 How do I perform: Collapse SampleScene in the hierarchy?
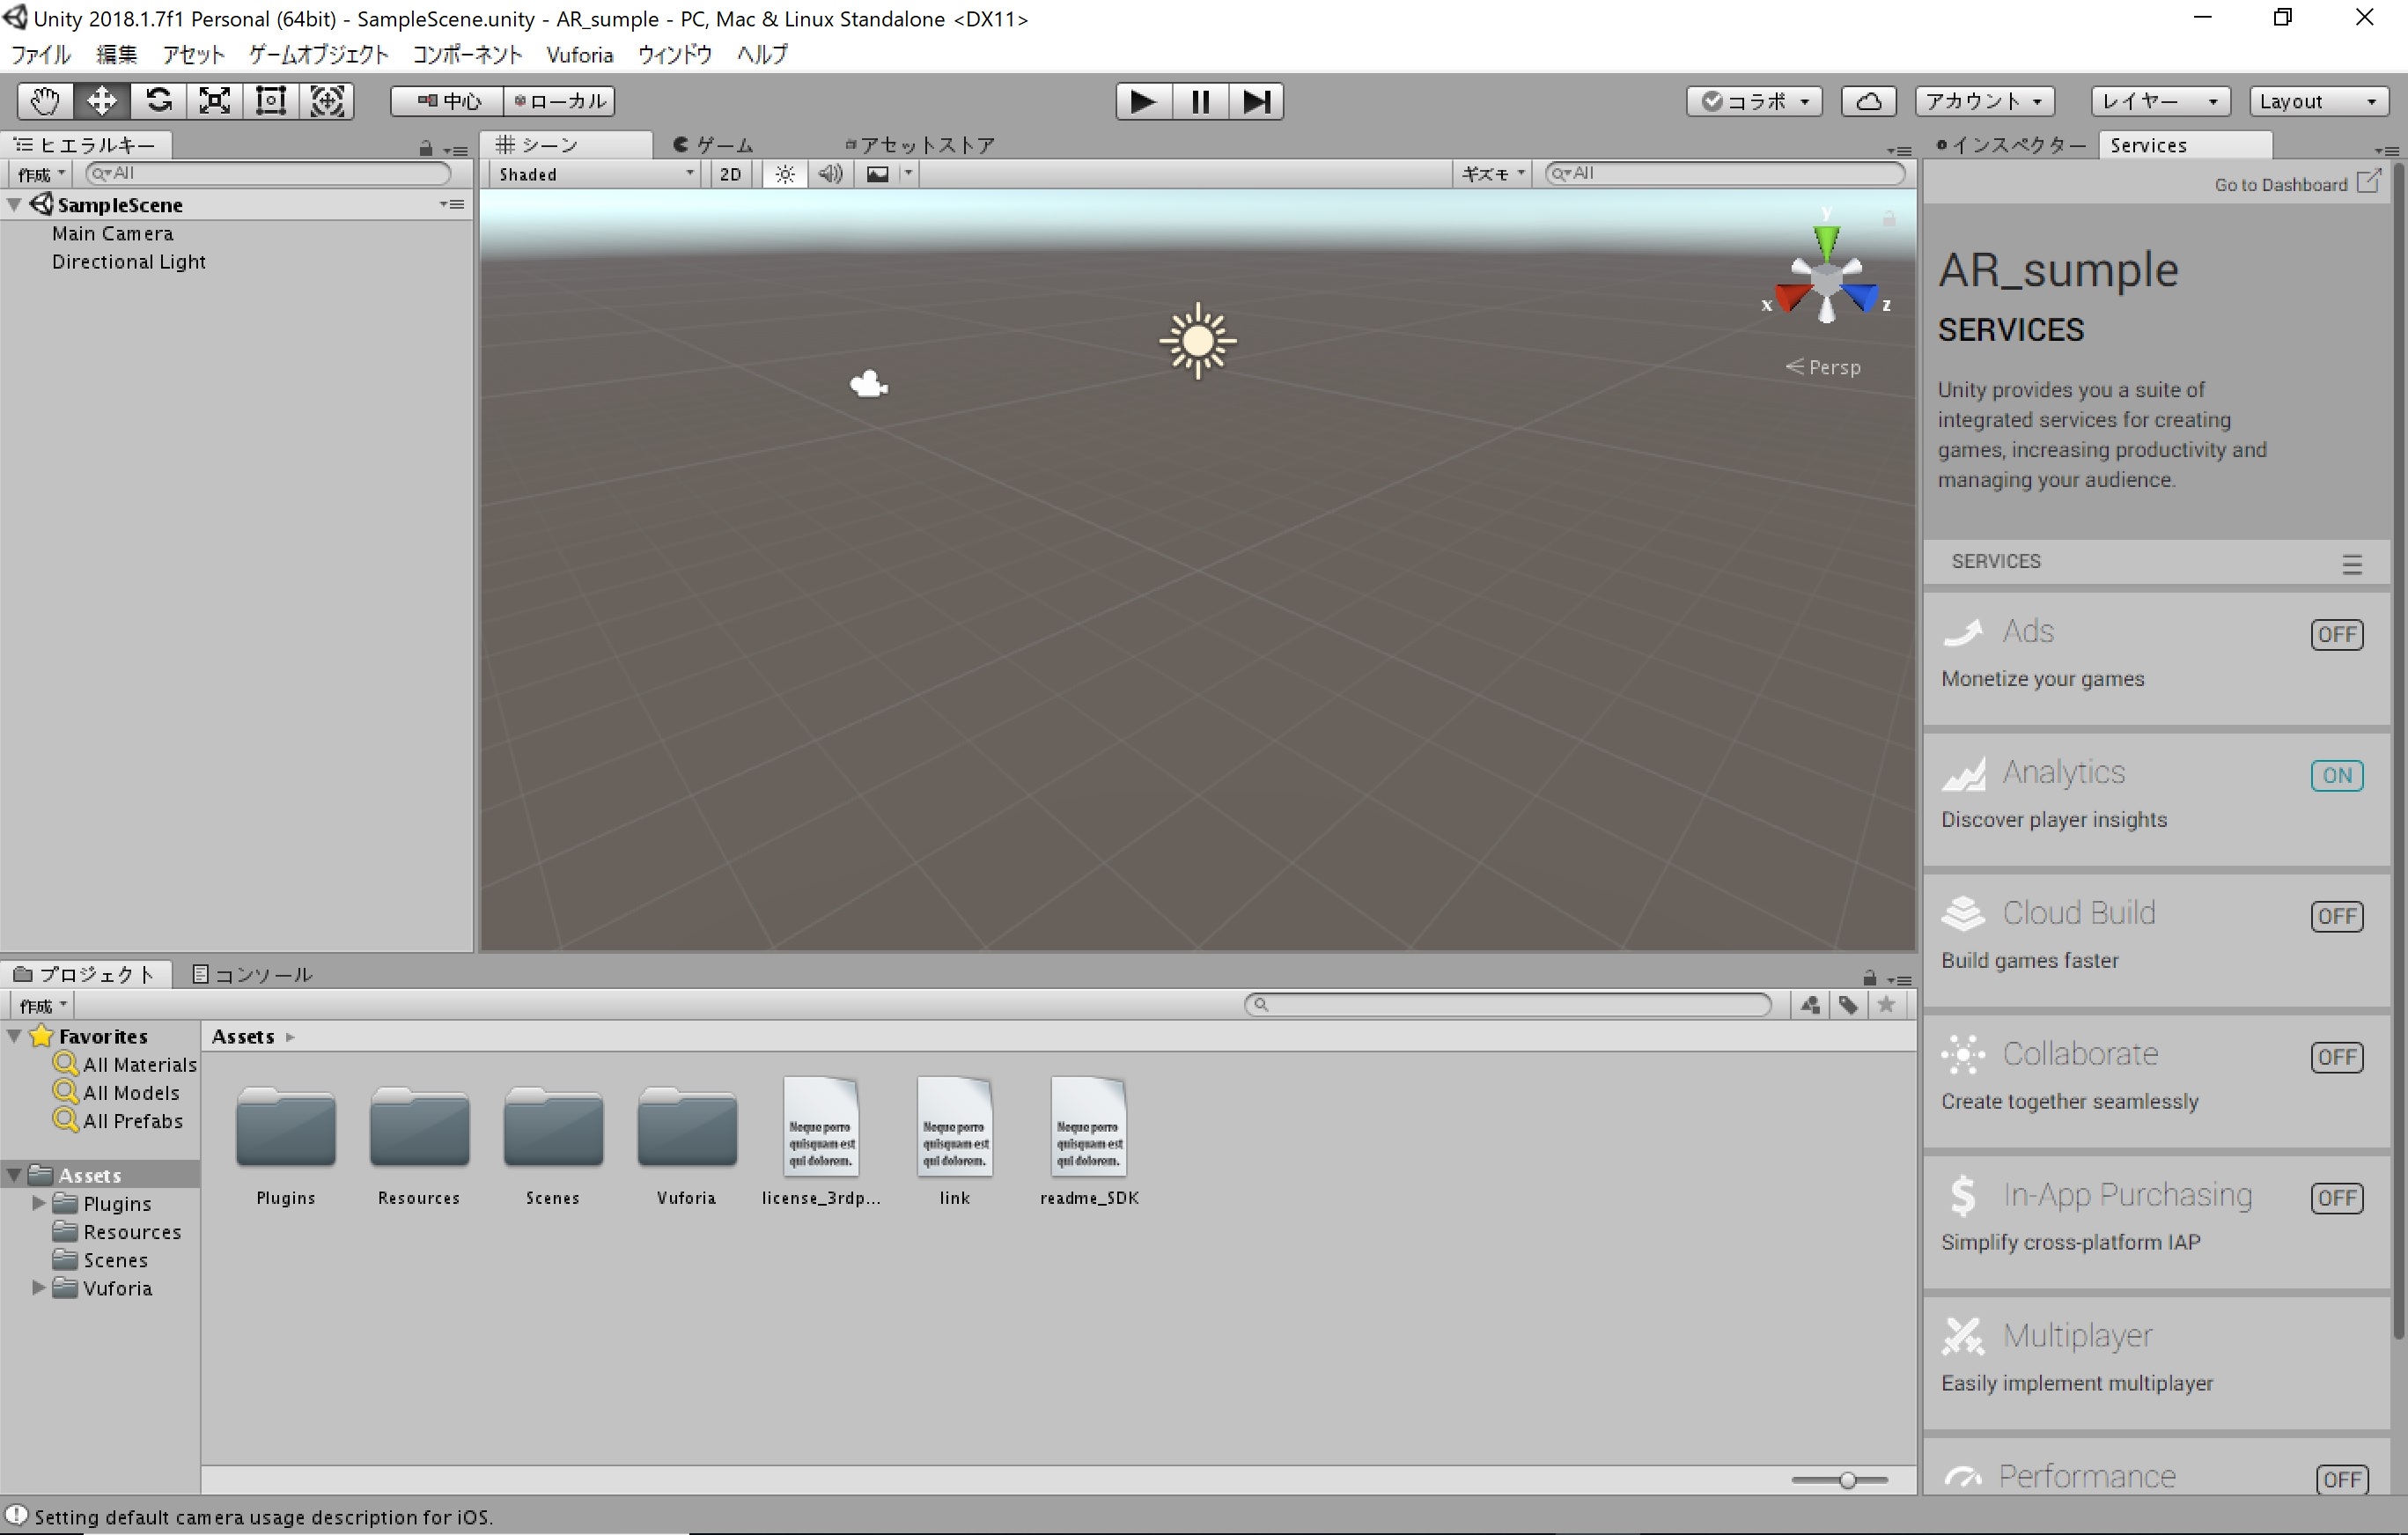(x=15, y=204)
